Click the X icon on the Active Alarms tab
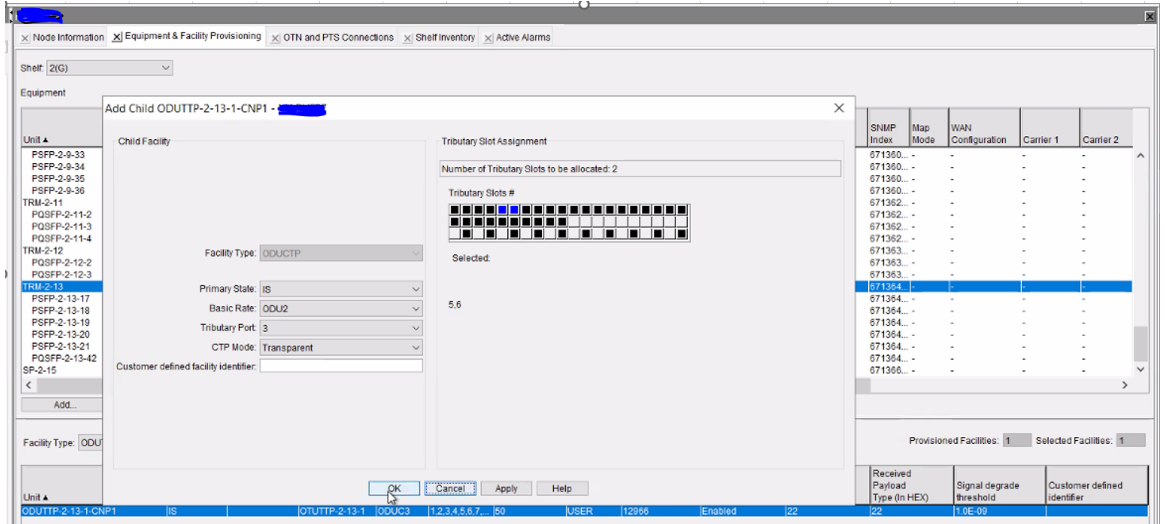Image resolution: width=1165 pixels, height=524 pixels. point(489,38)
